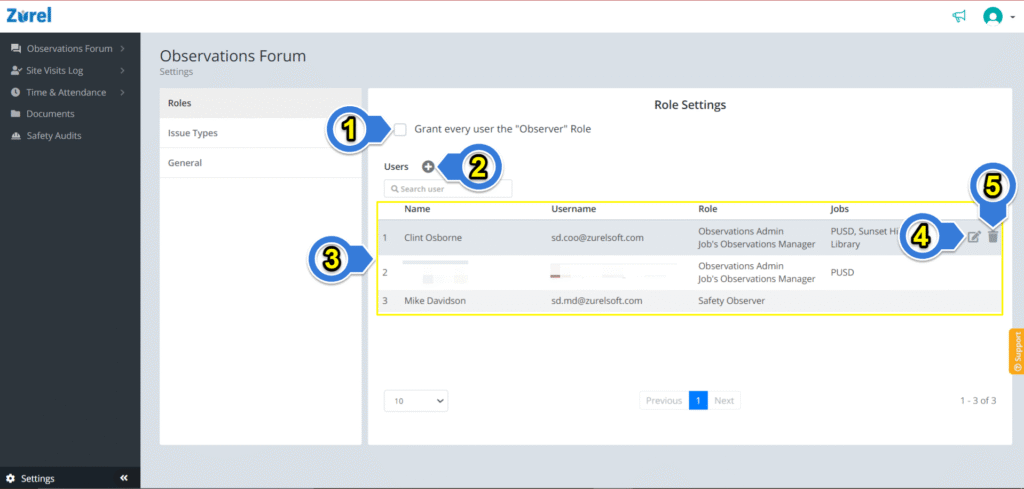Click the user profile avatar icon

click(x=993, y=16)
